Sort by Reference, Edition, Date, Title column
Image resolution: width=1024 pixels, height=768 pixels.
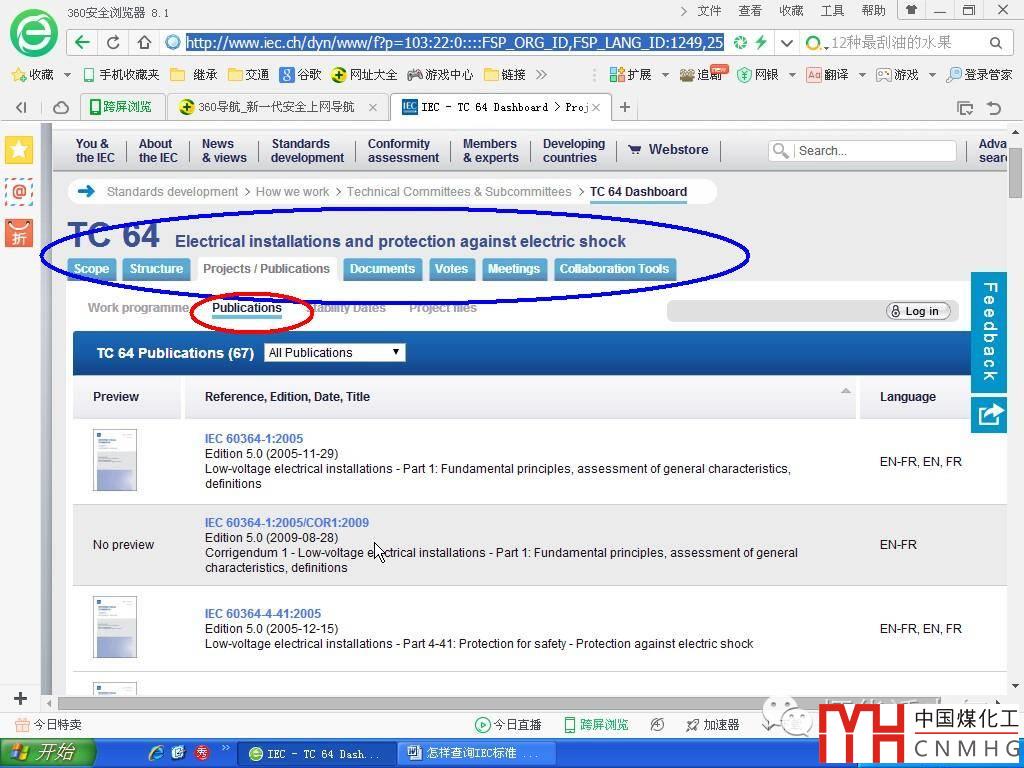point(287,397)
